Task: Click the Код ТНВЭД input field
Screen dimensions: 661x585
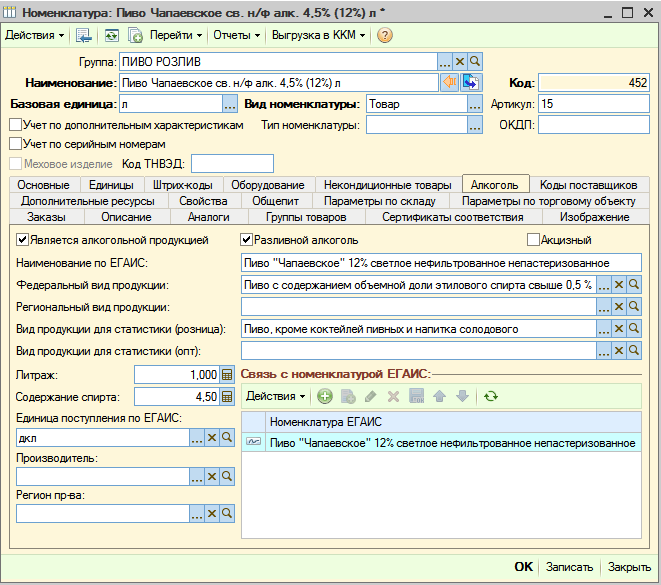Action: pyautogui.click(x=232, y=164)
